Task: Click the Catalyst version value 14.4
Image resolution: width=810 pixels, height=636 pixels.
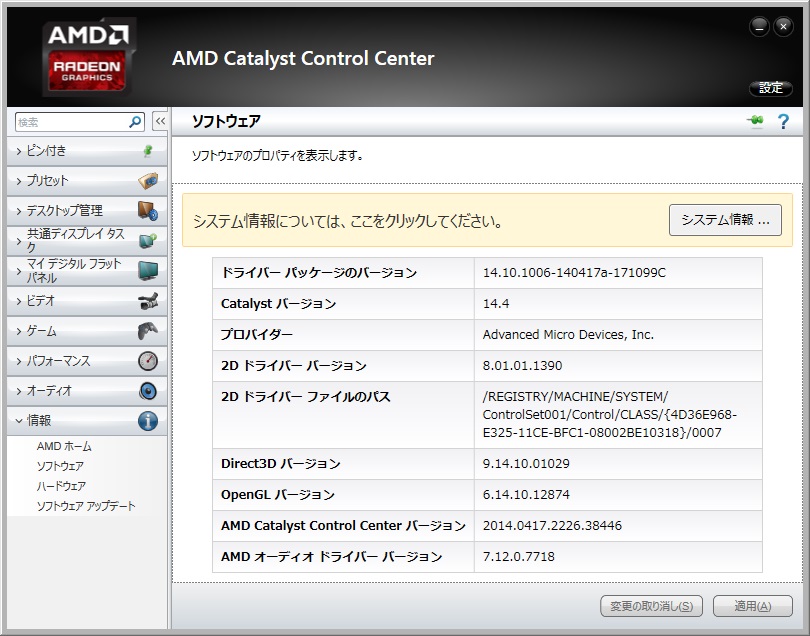Action: (x=496, y=304)
